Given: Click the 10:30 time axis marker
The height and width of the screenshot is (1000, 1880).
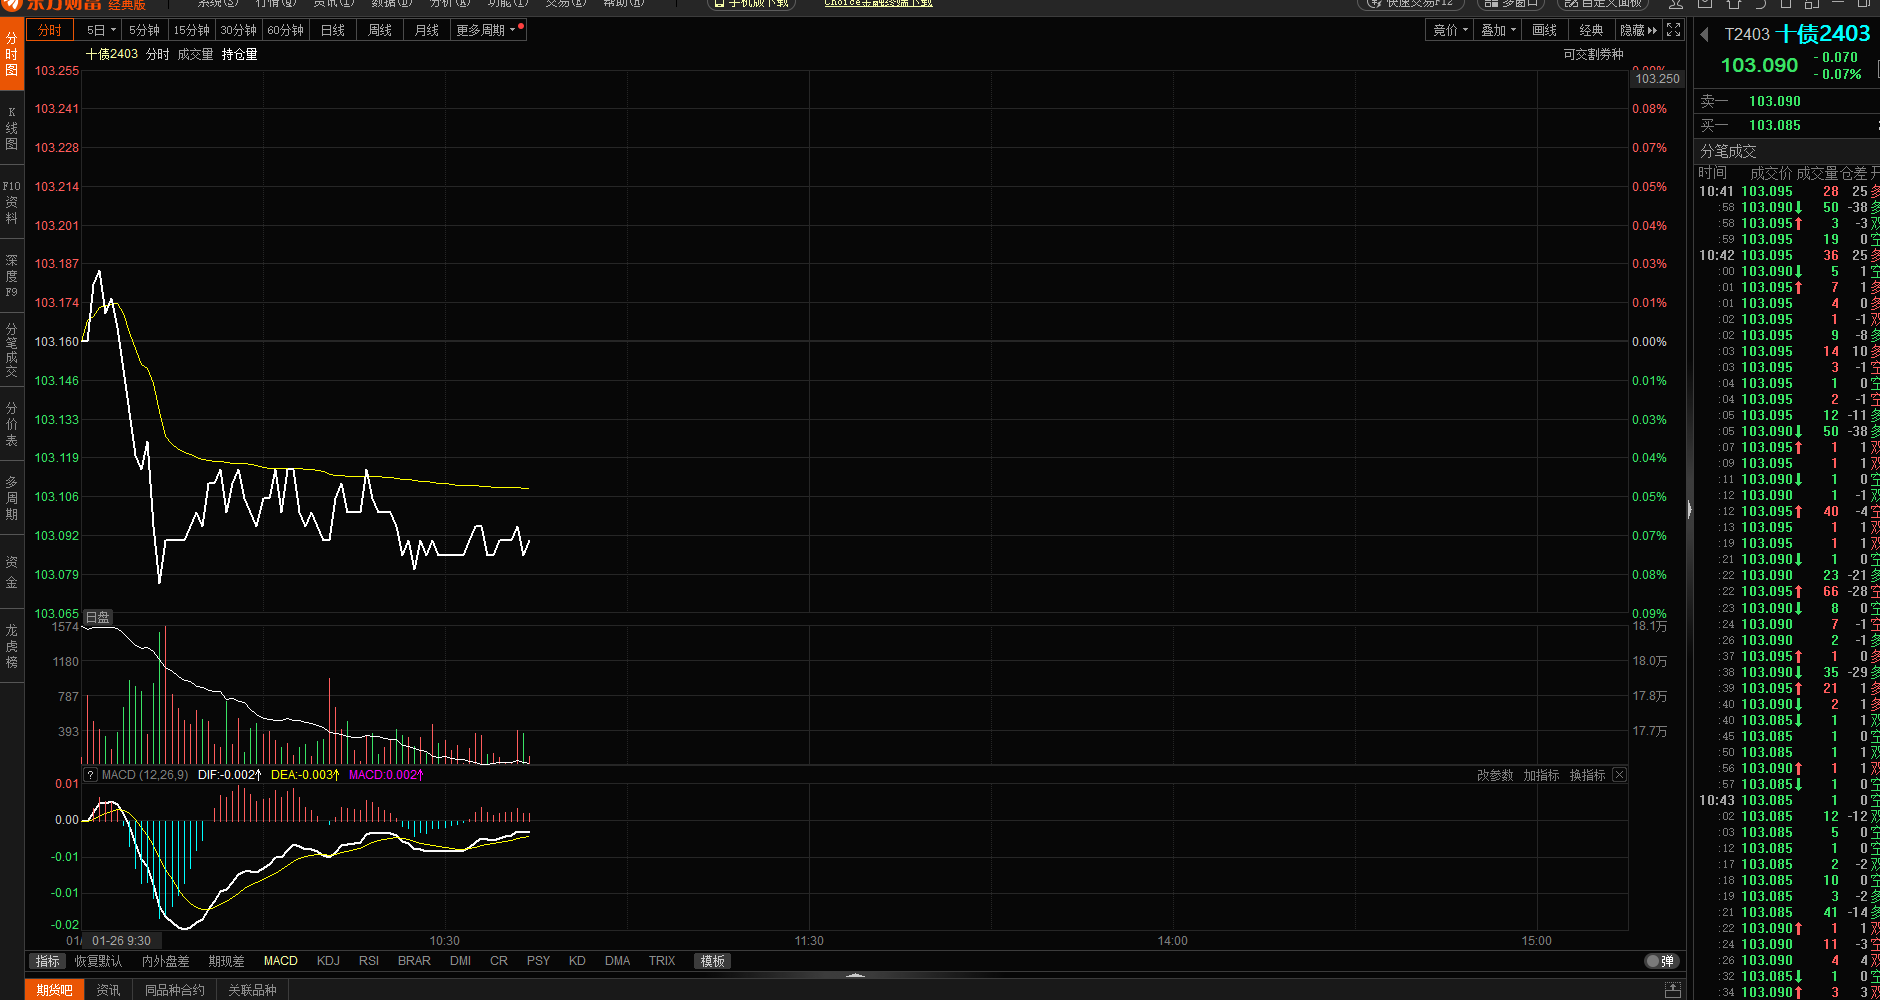Looking at the screenshot, I should pyautogui.click(x=445, y=941).
